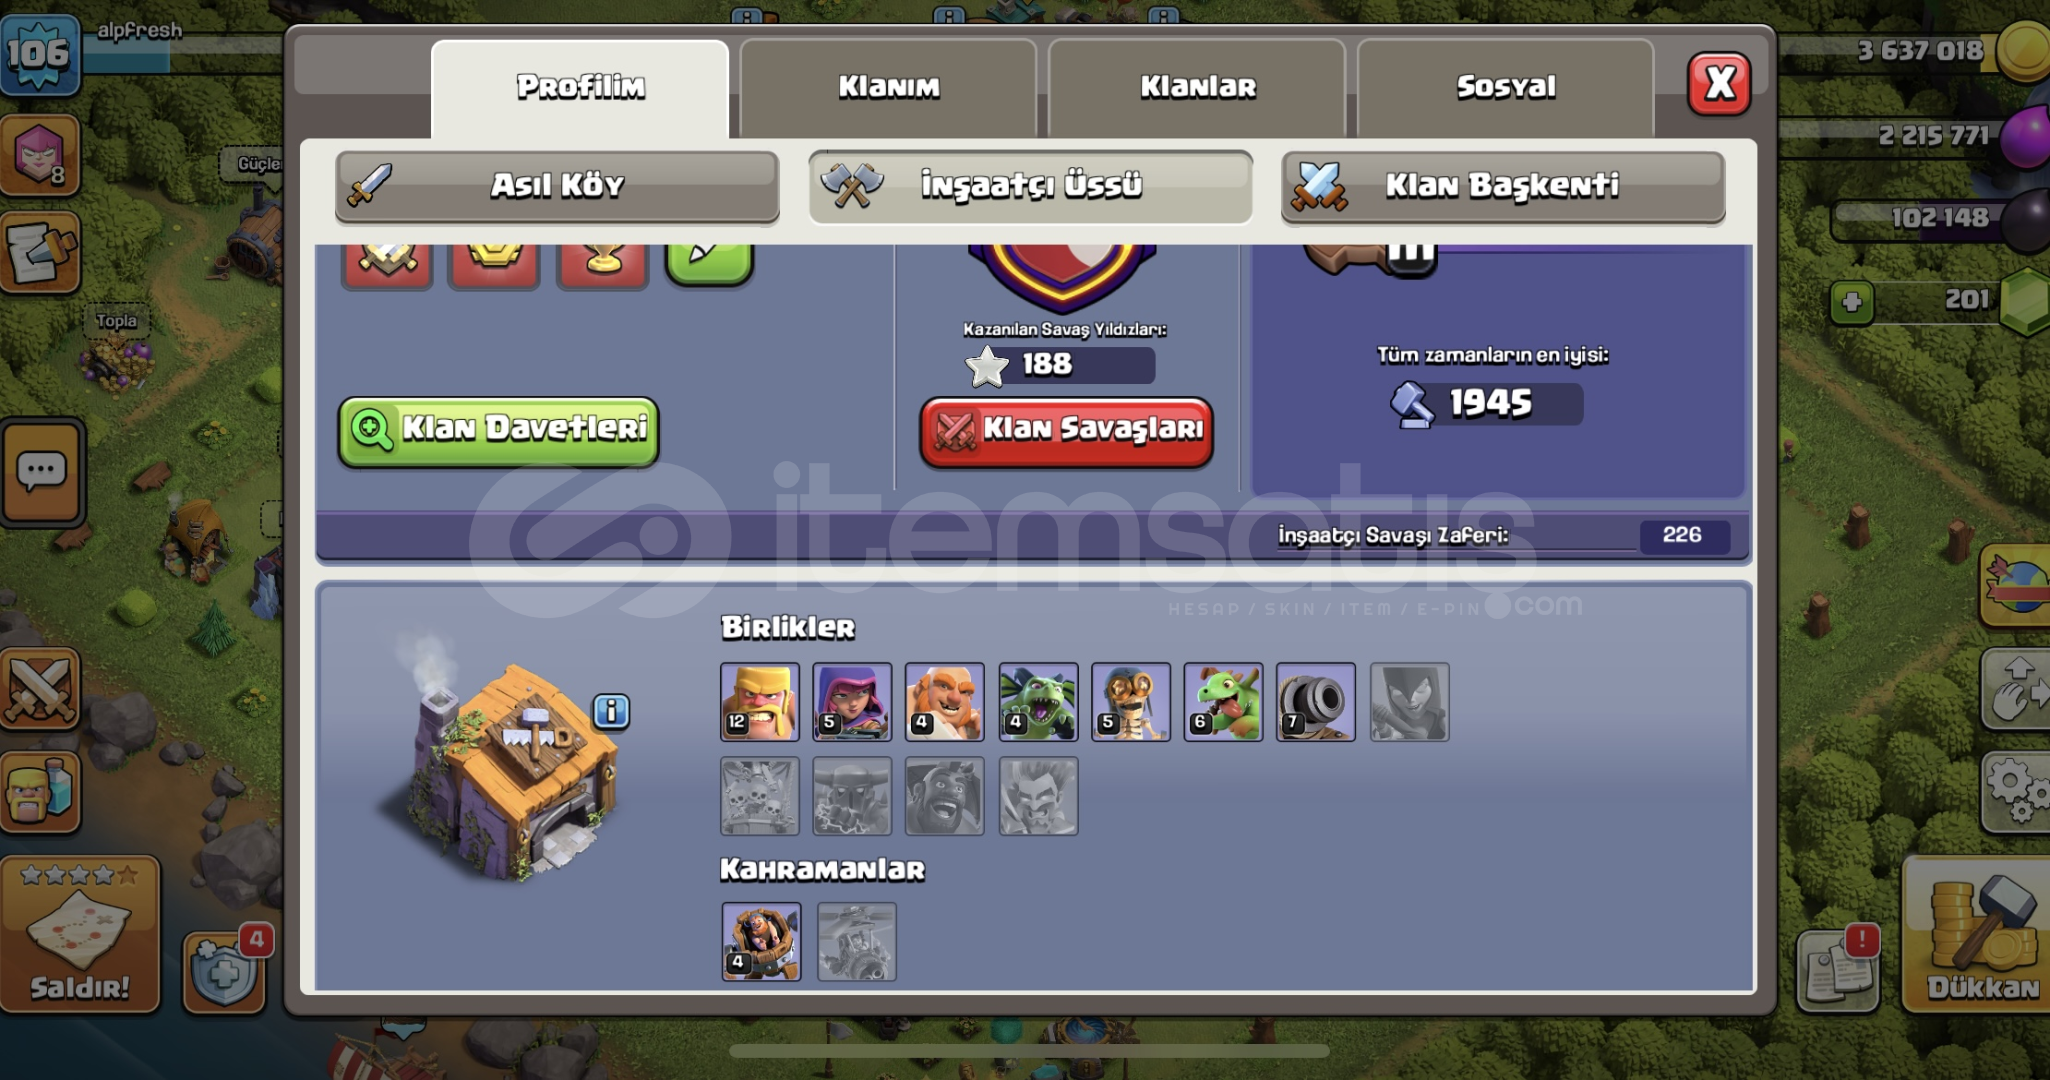Click the Klan Davetleri button
2050x1080 pixels.
click(498, 431)
